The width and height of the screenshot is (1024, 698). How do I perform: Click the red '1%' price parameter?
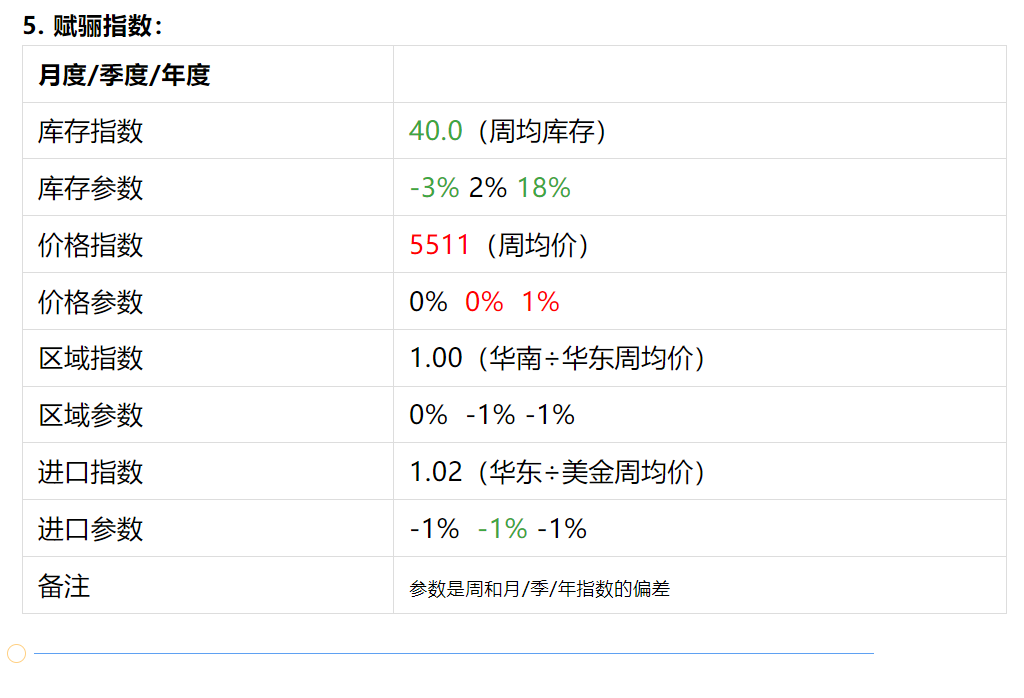[x=540, y=302]
